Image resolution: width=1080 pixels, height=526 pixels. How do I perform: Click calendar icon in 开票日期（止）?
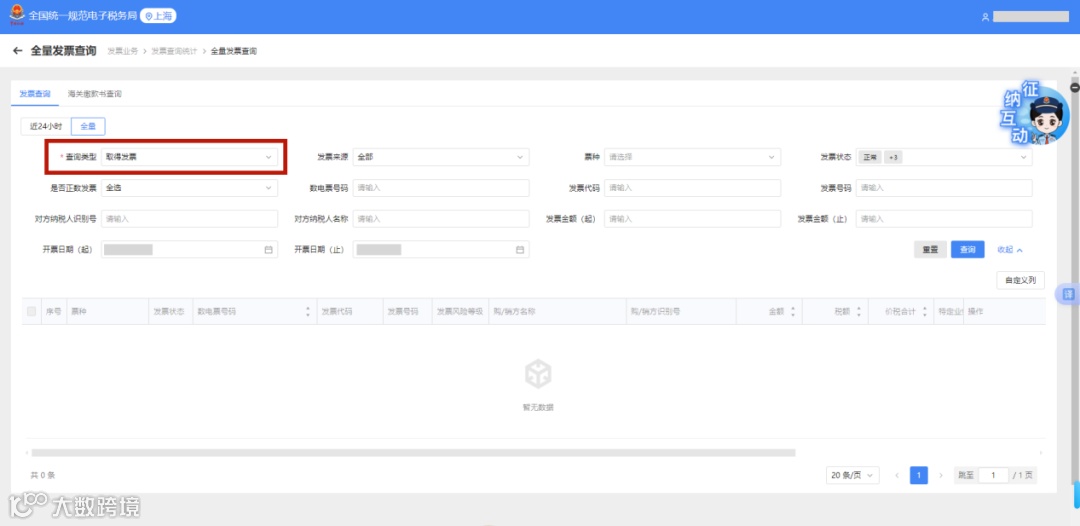pos(520,250)
